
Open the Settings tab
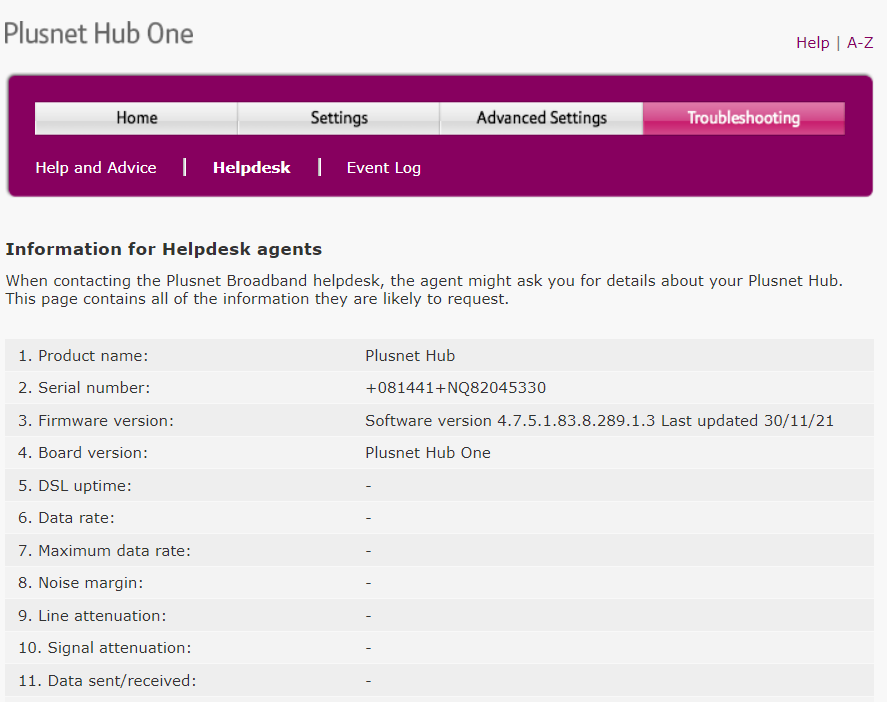coord(338,118)
